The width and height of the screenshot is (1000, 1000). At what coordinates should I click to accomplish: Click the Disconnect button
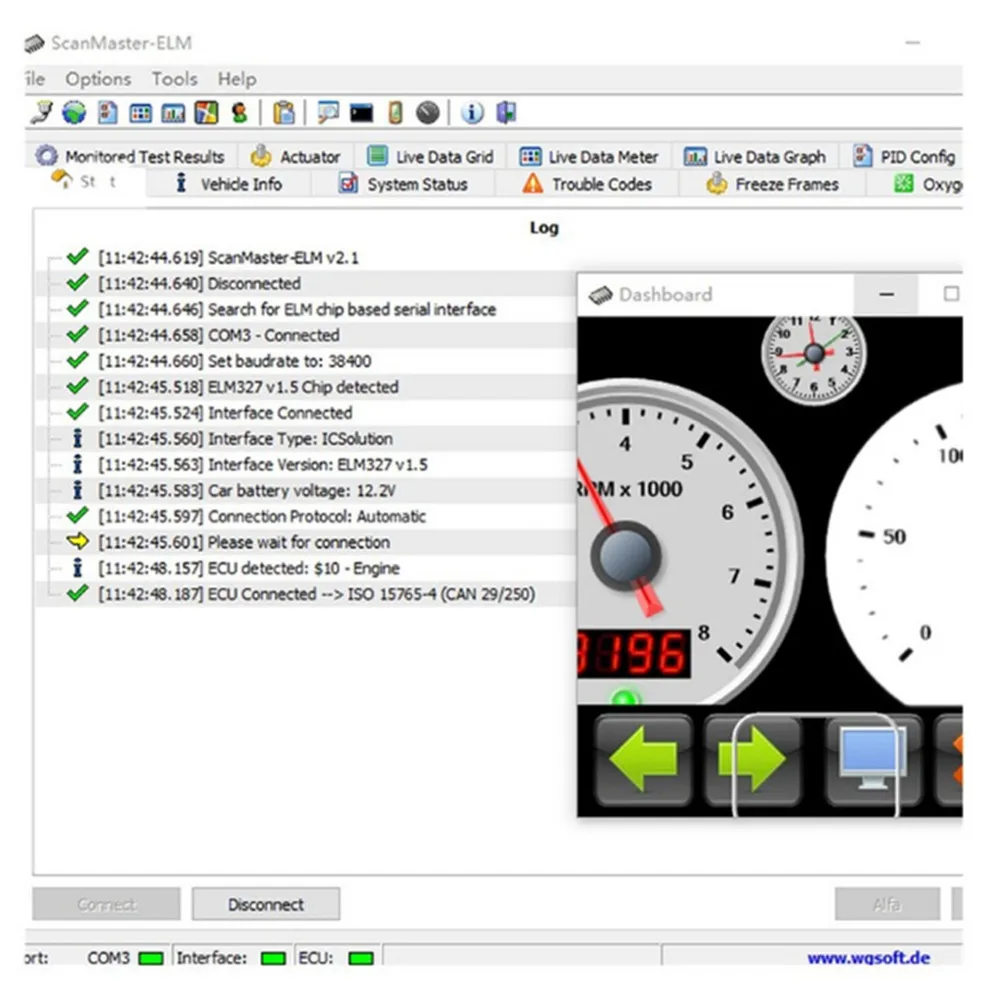pos(266,904)
